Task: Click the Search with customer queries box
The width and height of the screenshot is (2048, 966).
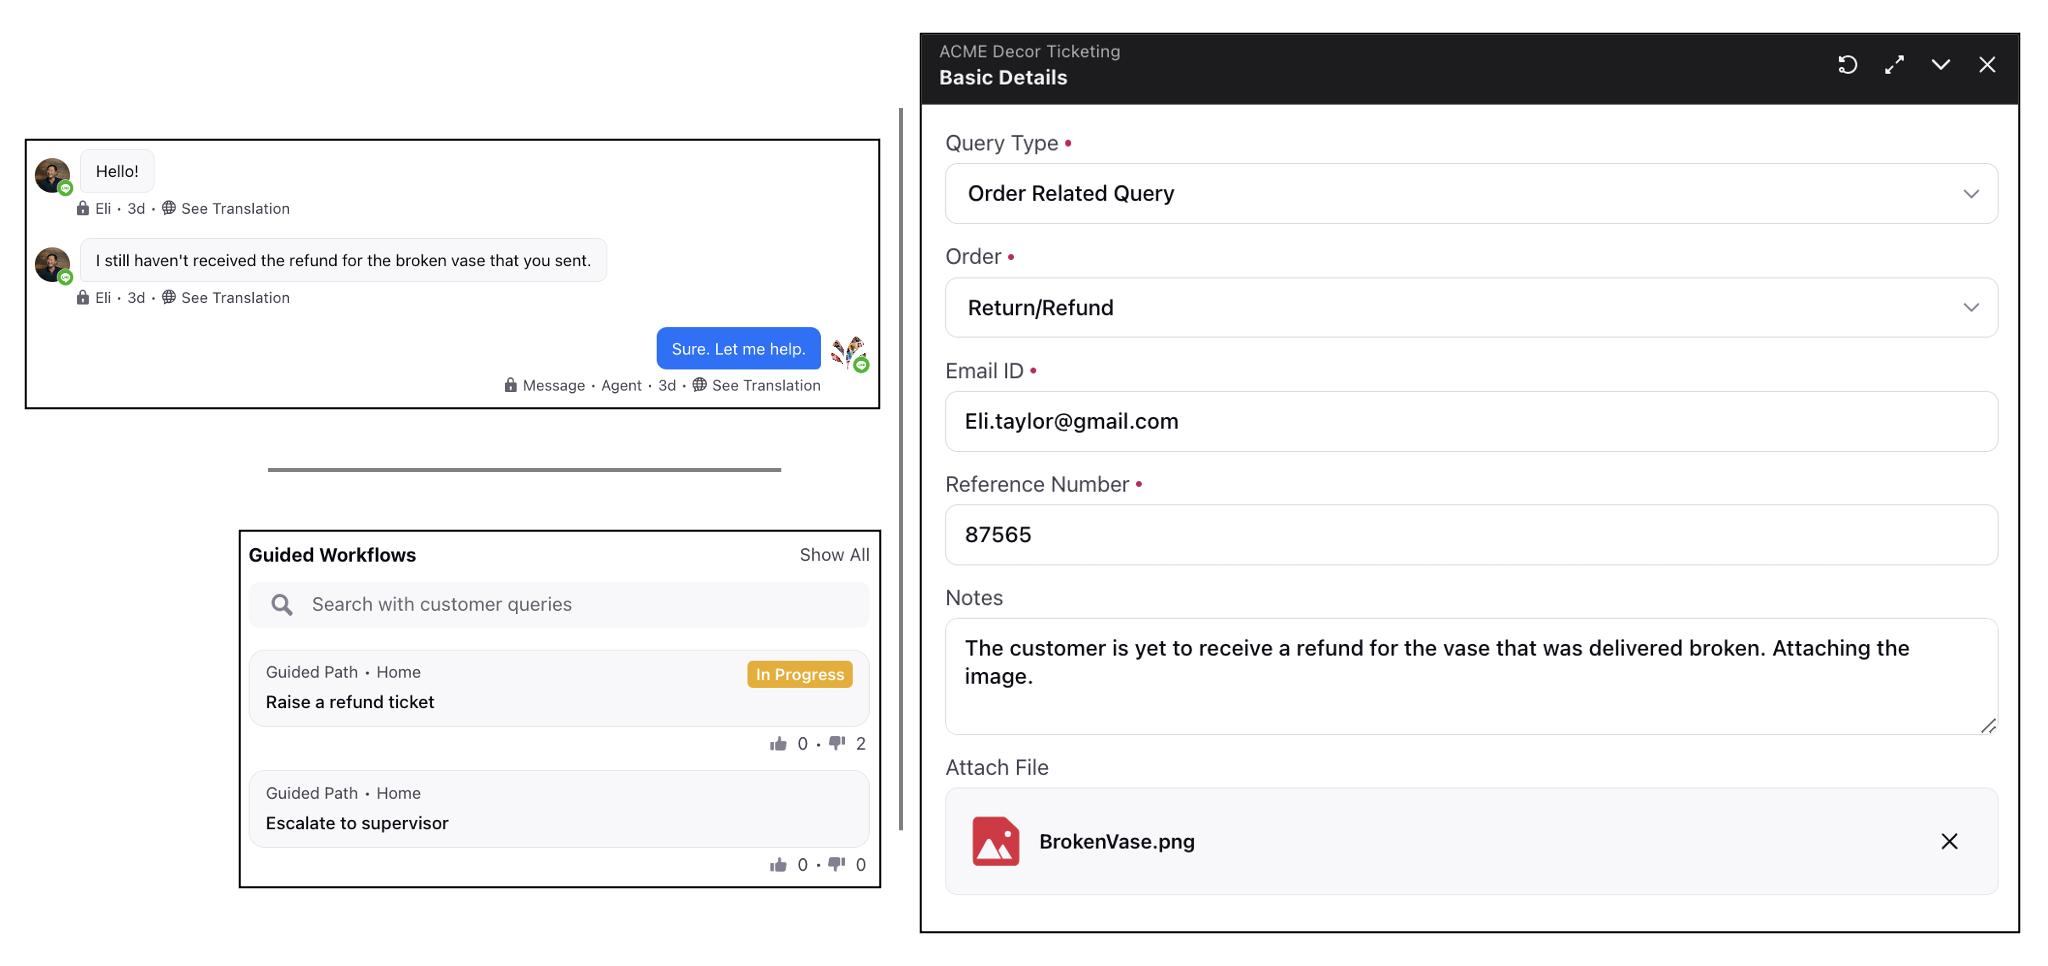Action: (x=559, y=605)
